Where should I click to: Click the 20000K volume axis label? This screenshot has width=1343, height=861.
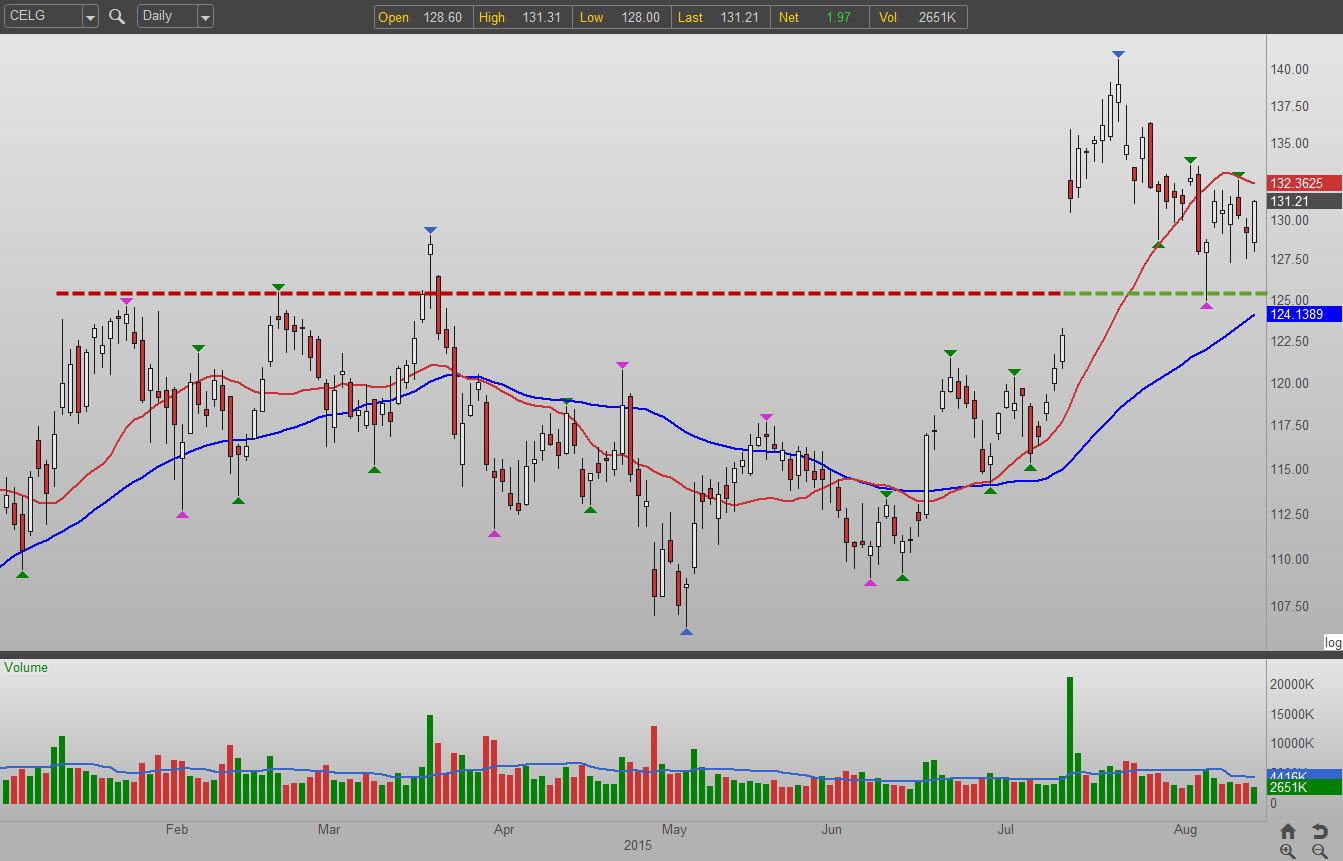pyautogui.click(x=1292, y=685)
